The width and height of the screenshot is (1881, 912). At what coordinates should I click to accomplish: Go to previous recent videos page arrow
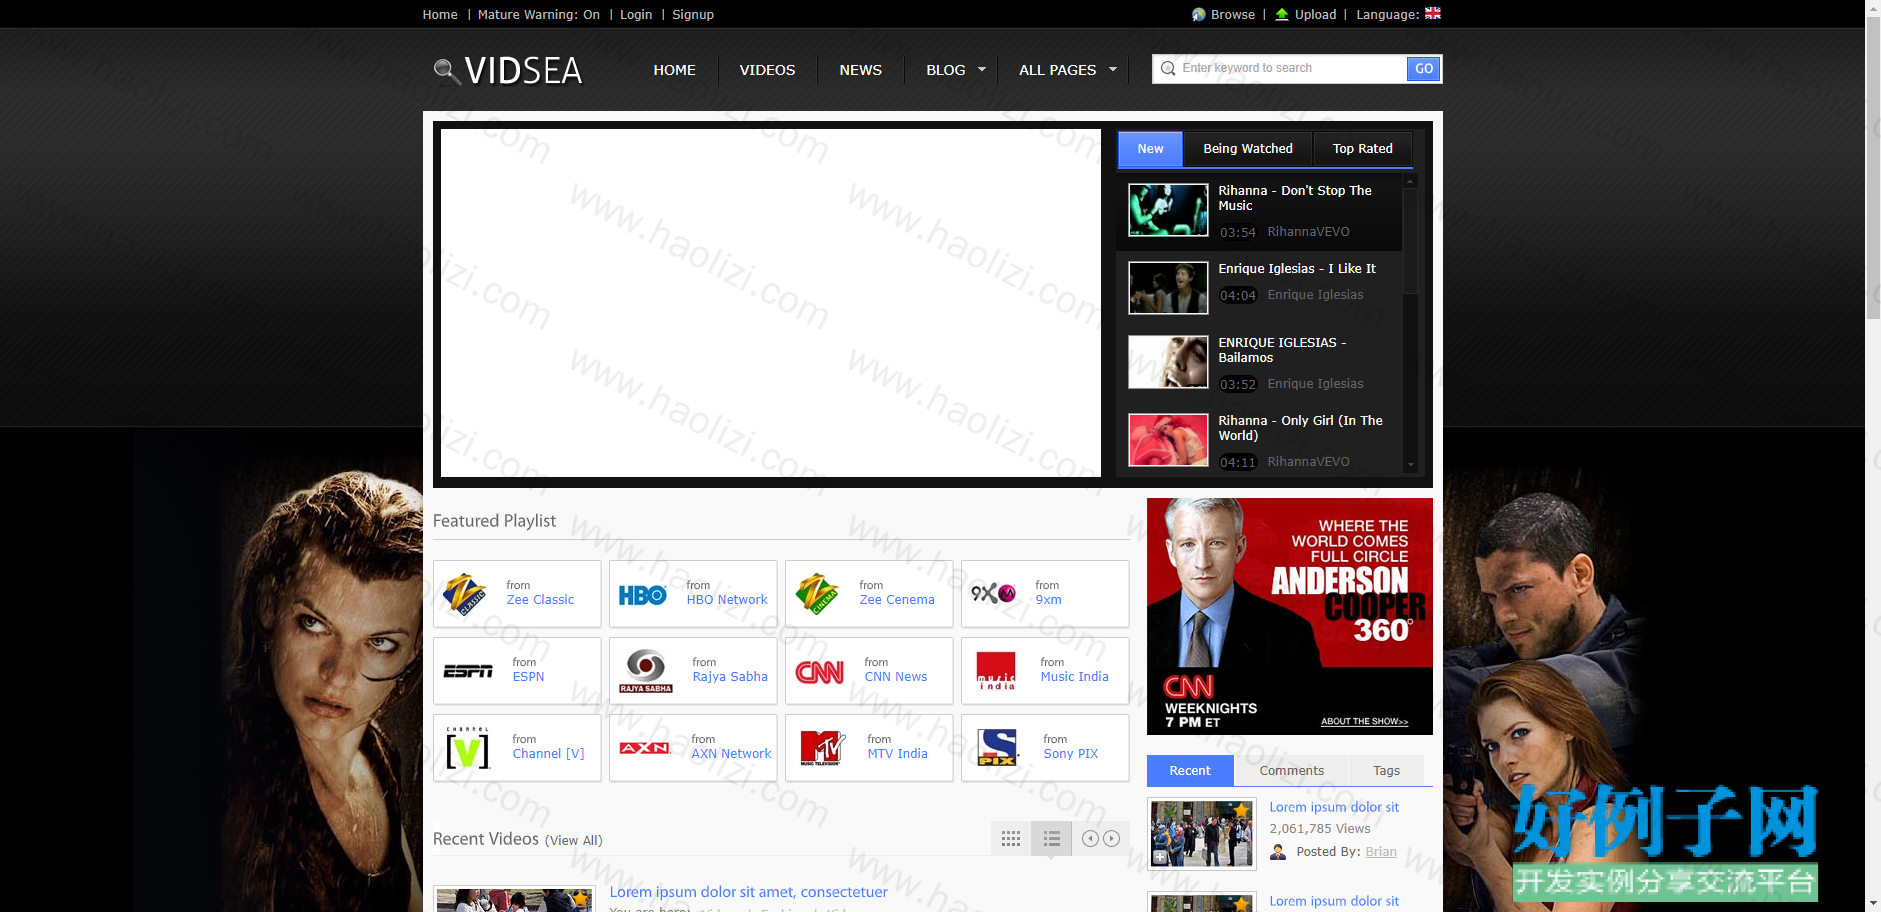pos(1091,839)
